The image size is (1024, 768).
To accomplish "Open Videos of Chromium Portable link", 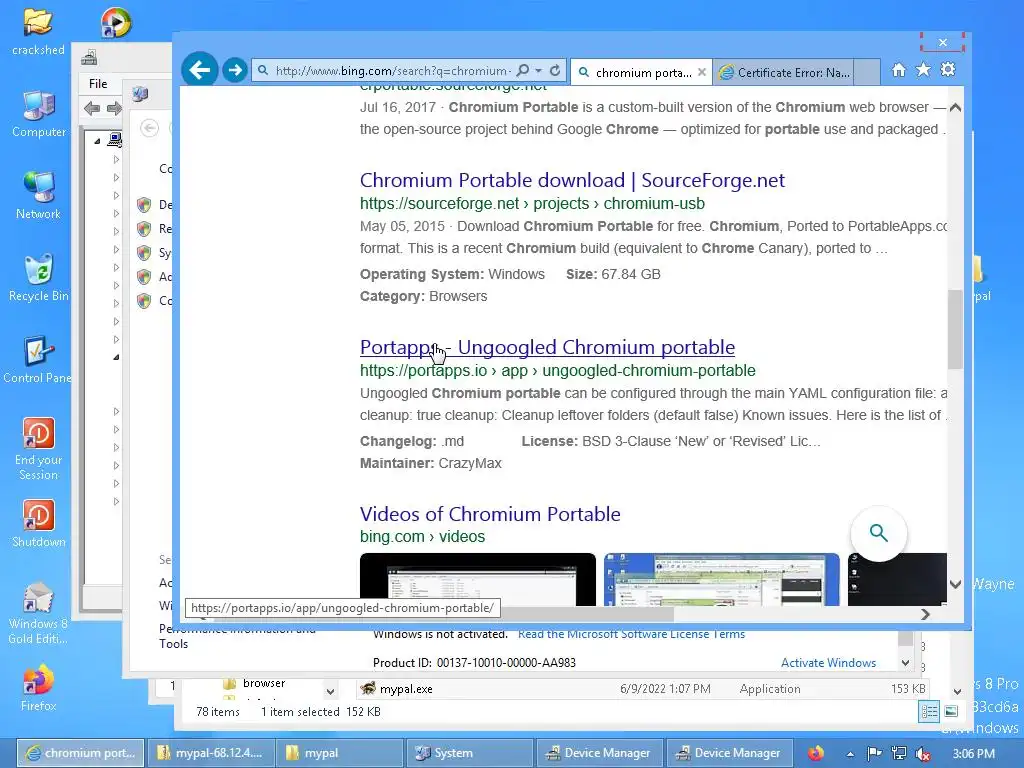I will 490,514.
